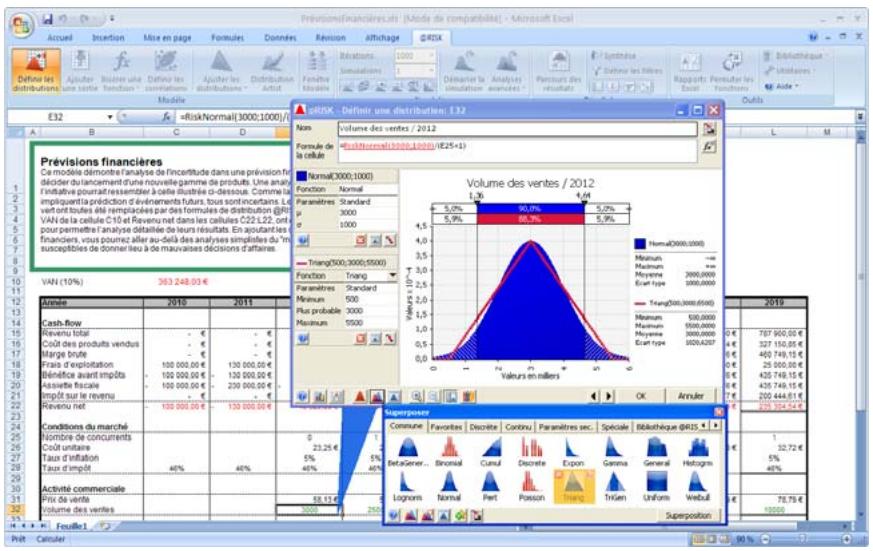Viewport: 873px width, 551px height.
Task: Open Name Box dropdown arrow beside E32
Action: point(110,117)
